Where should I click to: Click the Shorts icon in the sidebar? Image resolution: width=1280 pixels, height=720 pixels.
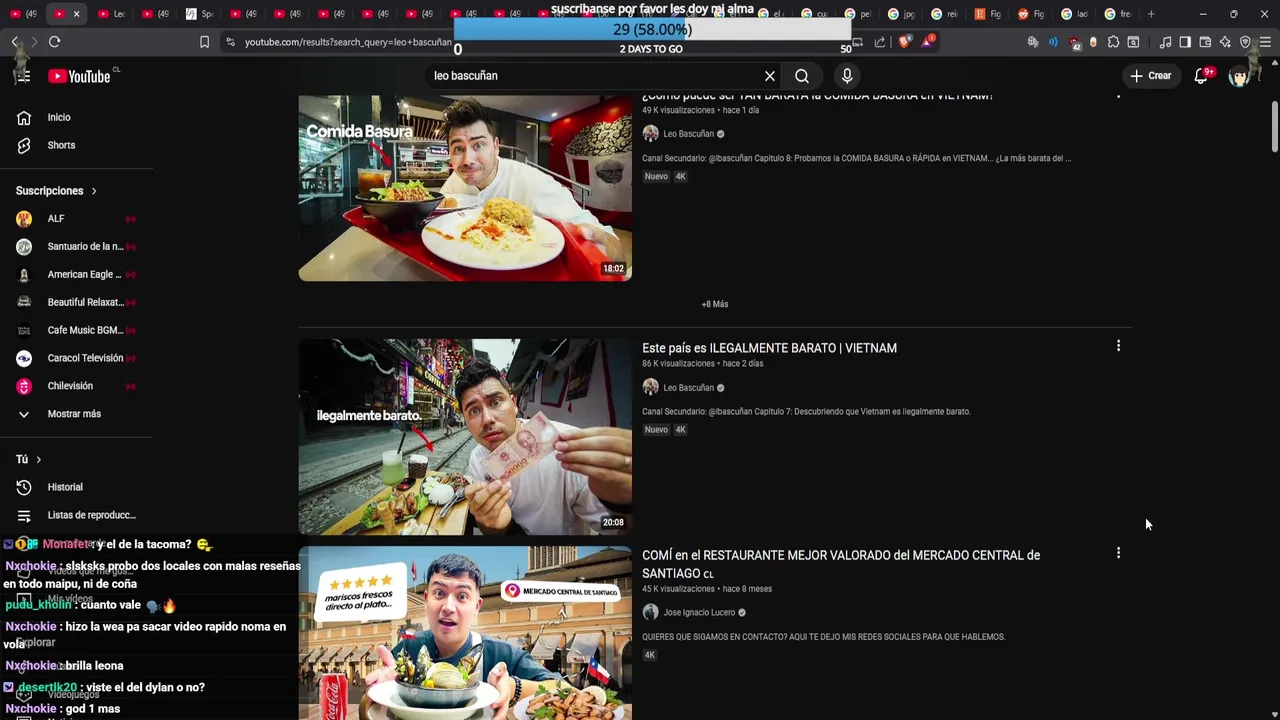pyautogui.click(x=24, y=145)
